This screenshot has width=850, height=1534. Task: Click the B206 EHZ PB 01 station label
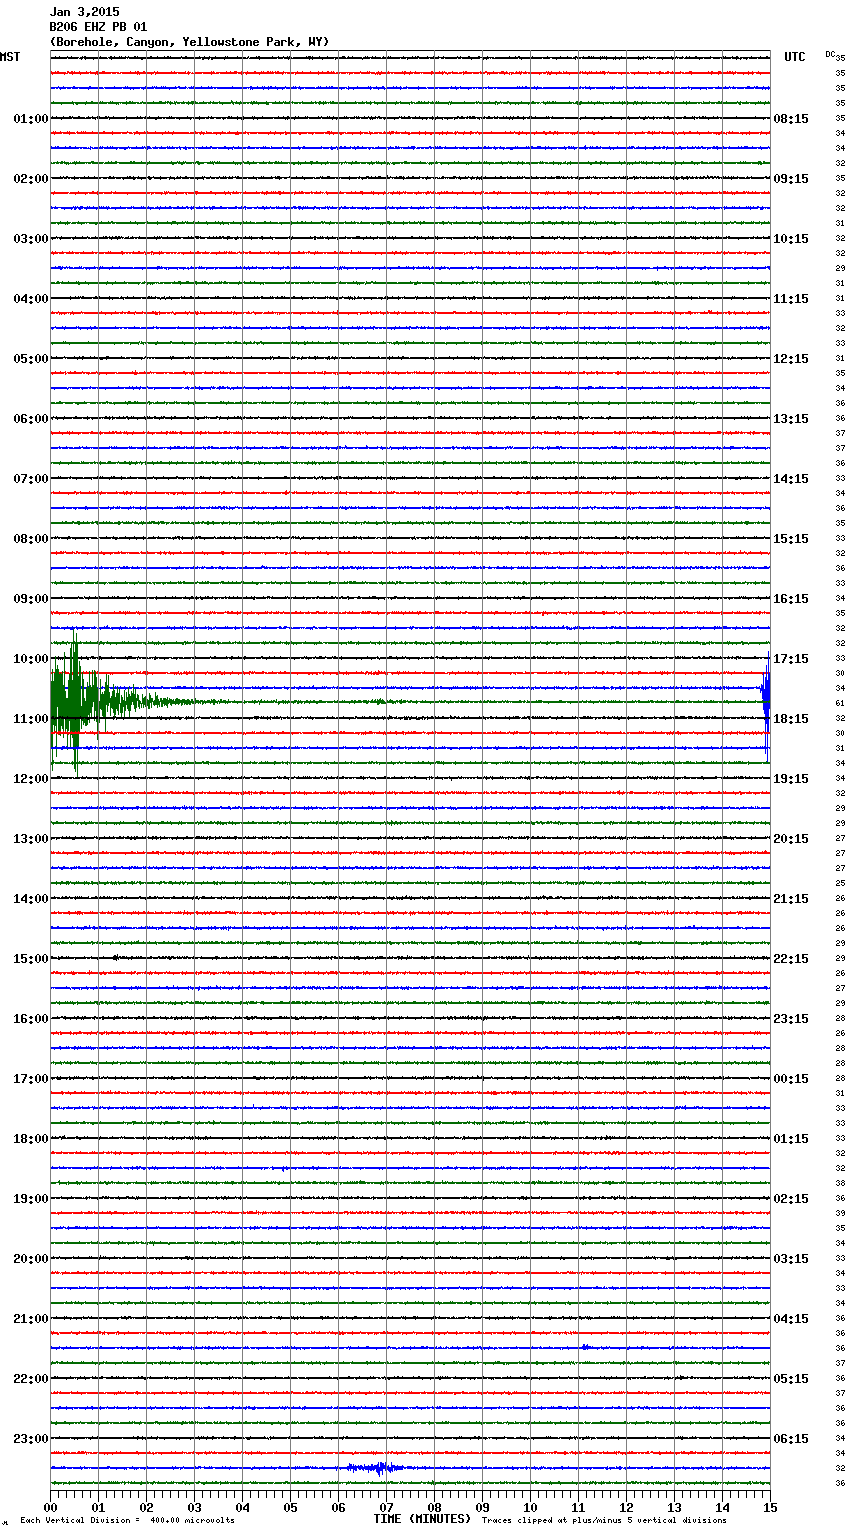98,27
